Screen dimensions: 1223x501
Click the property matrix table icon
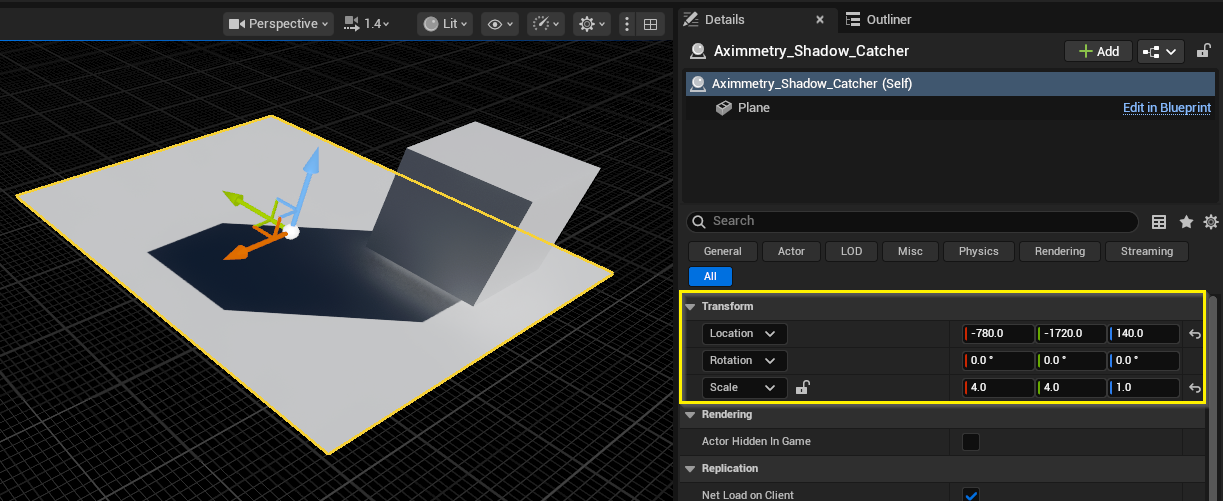[1160, 222]
